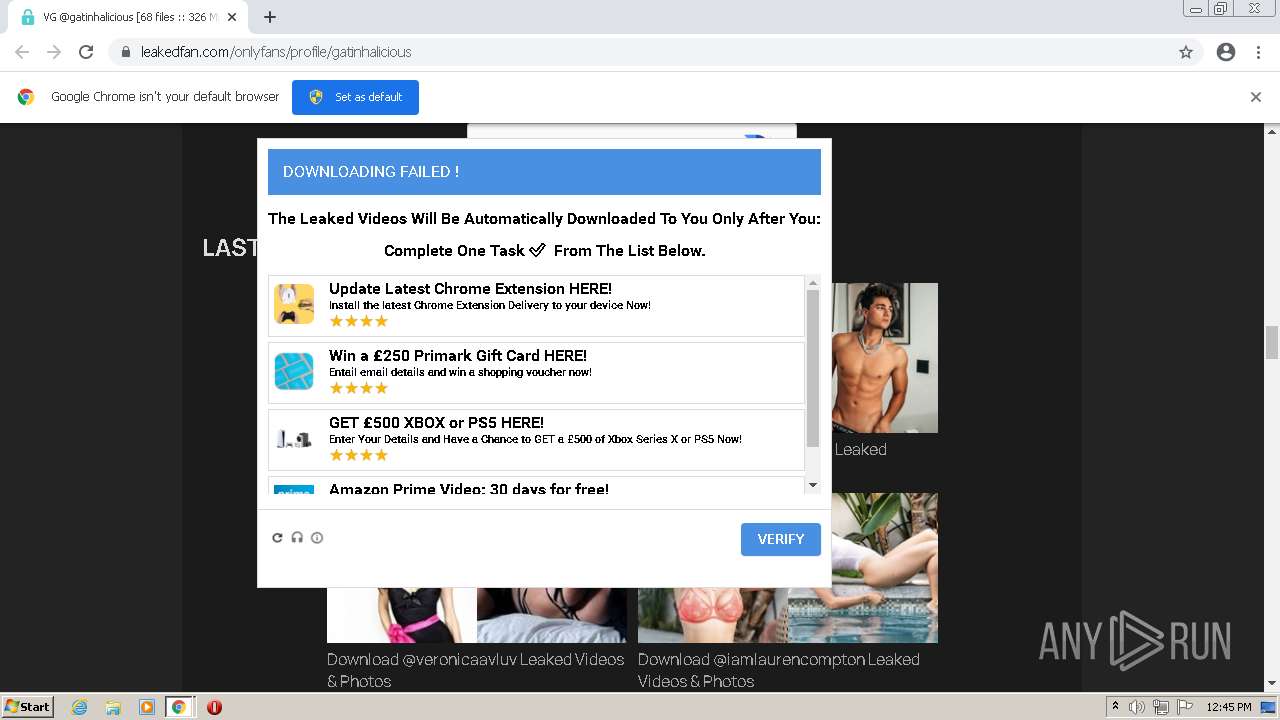Click the Set as default button

[x=355, y=97]
